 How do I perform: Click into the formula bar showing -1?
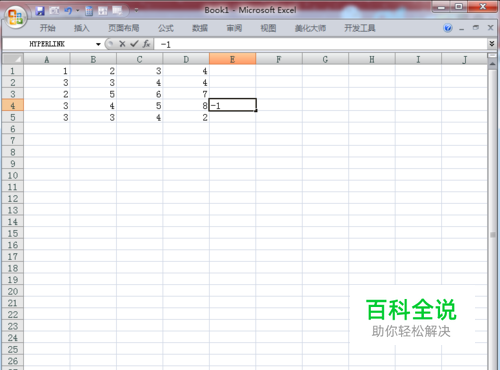pos(321,44)
